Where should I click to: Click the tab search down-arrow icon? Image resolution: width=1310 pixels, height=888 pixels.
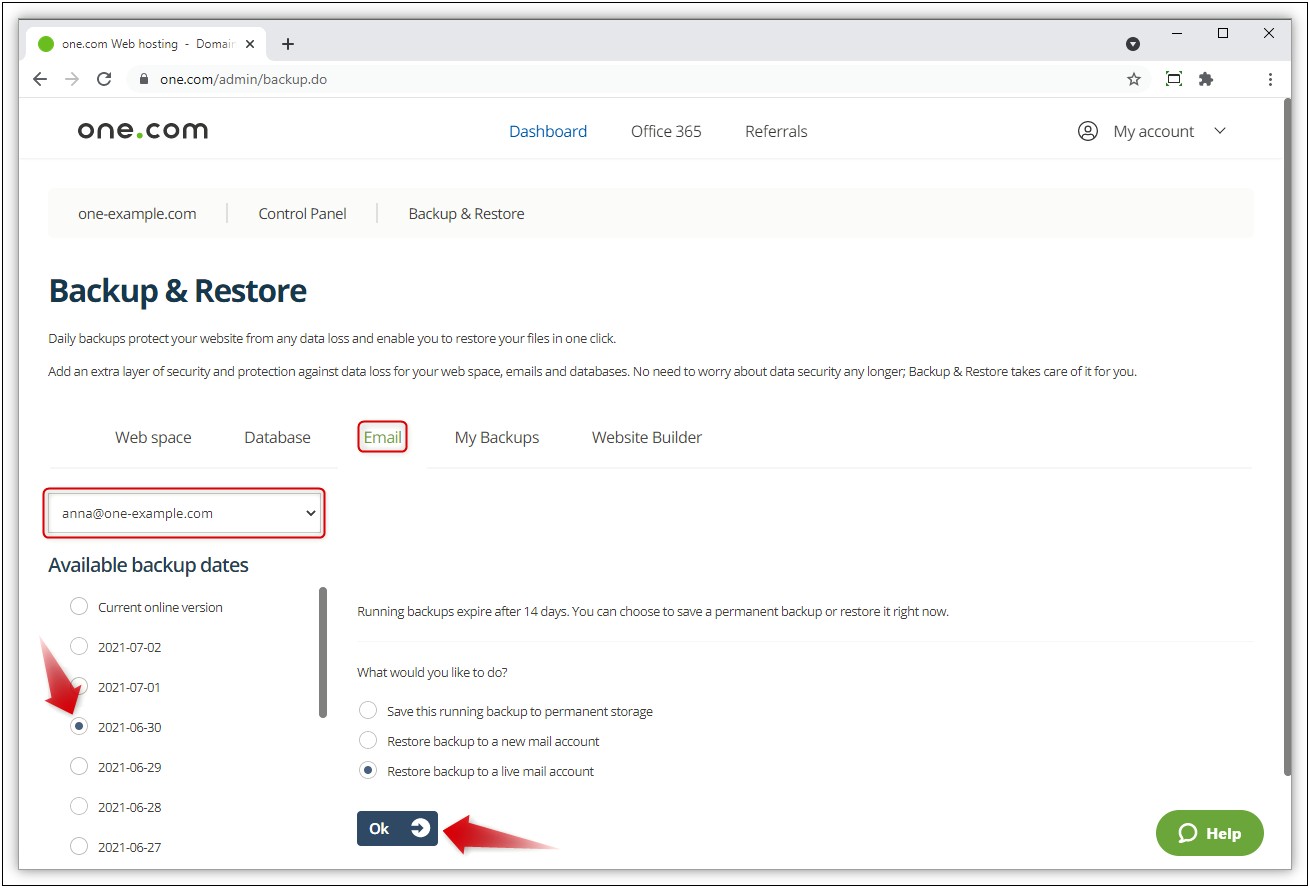click(1133, 44)
